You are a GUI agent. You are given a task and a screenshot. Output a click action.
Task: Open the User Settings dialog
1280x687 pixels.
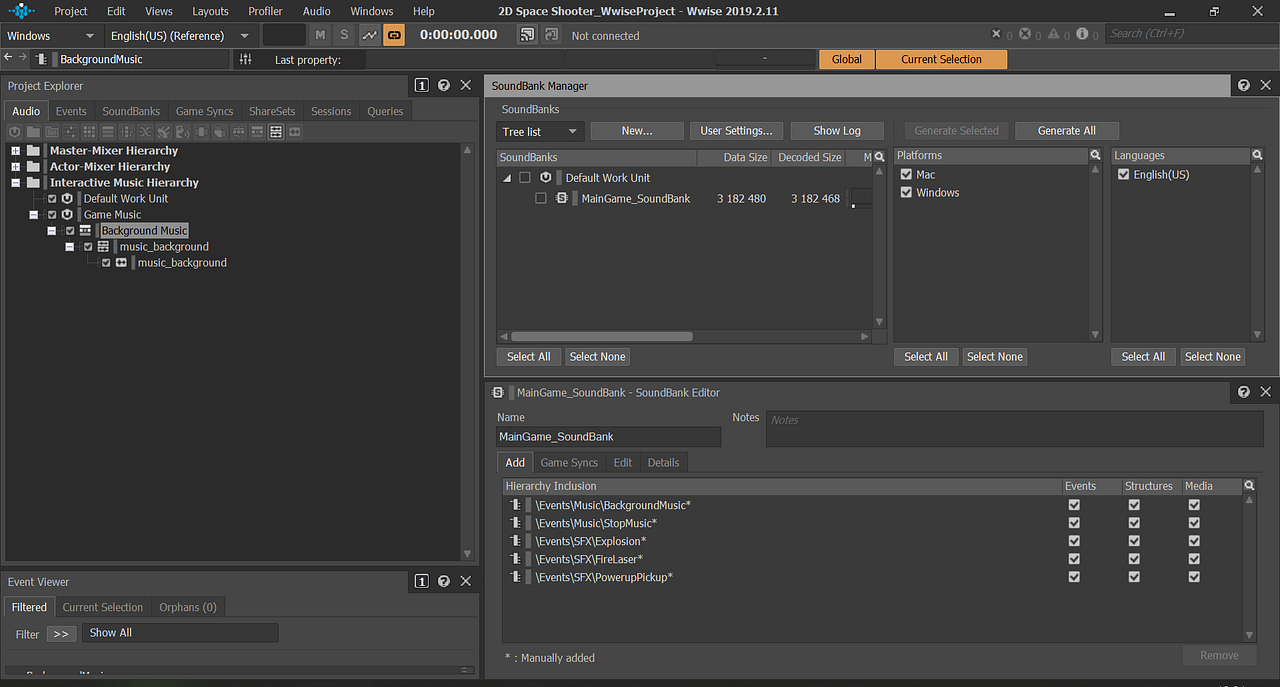pyautogui.click(x=735, y=130)
